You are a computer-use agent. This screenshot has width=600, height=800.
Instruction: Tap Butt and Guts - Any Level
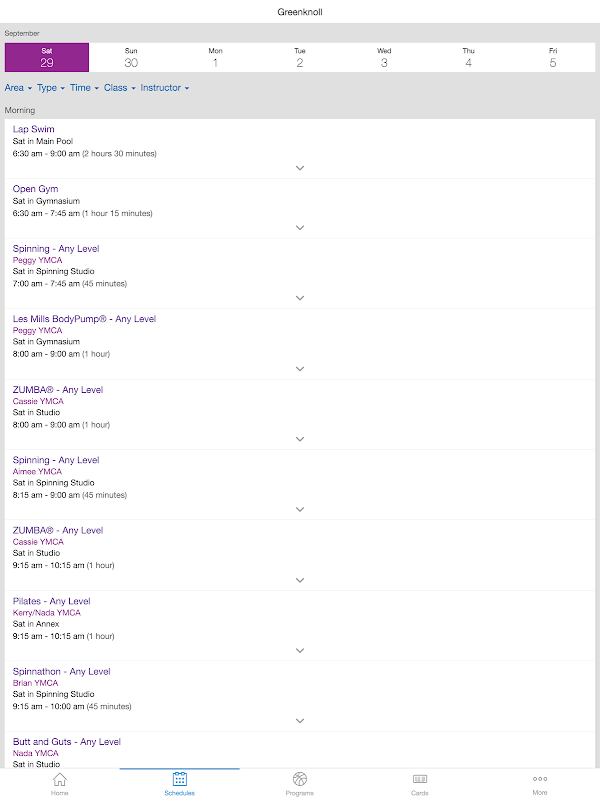tap(67, 742)
